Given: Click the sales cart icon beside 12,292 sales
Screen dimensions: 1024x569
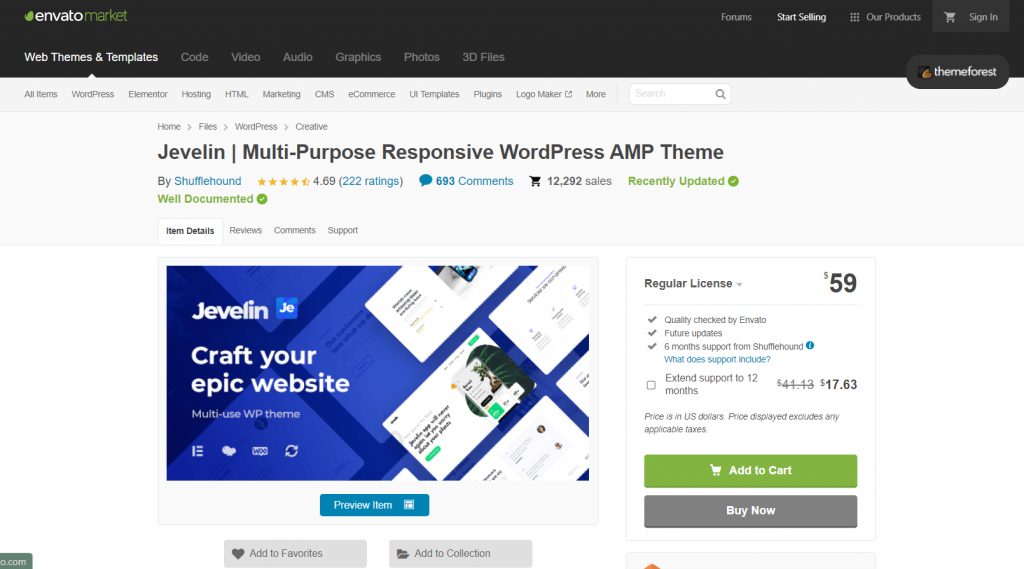Looking at the screenshot, I should coord(535,181).
